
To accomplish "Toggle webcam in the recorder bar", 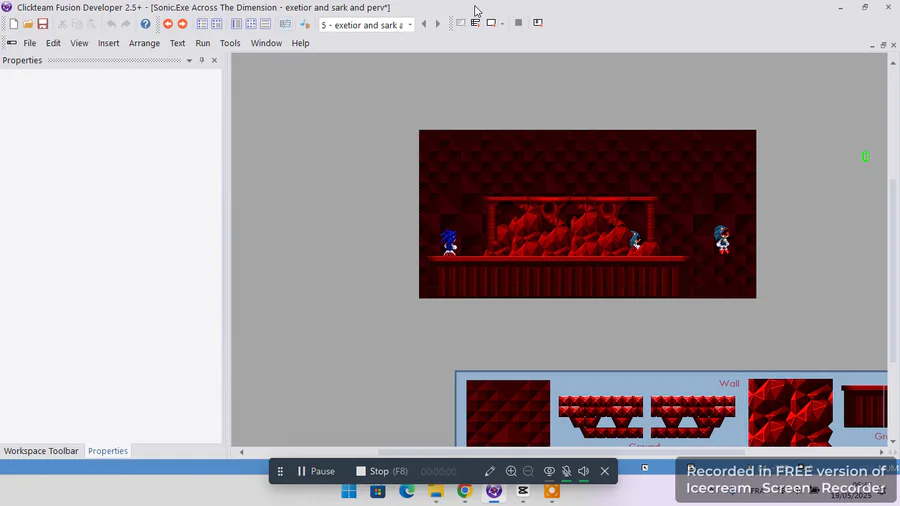I will click(x=549, y=471).
